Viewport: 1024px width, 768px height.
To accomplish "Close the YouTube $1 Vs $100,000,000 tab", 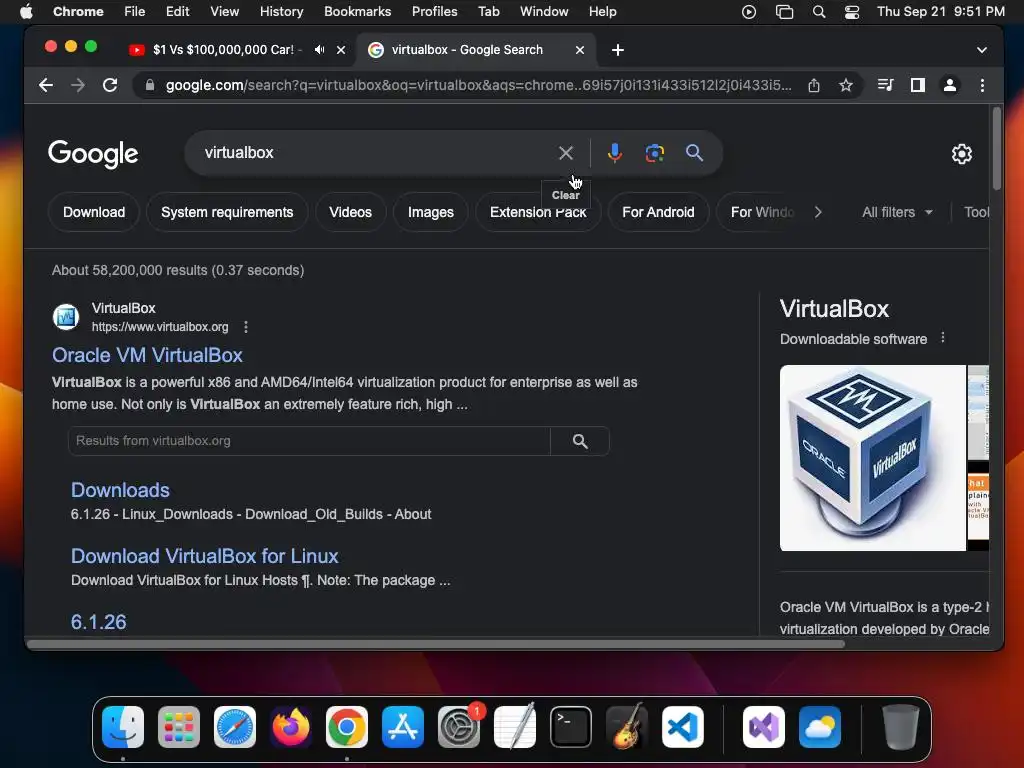I will pos(341,50).
